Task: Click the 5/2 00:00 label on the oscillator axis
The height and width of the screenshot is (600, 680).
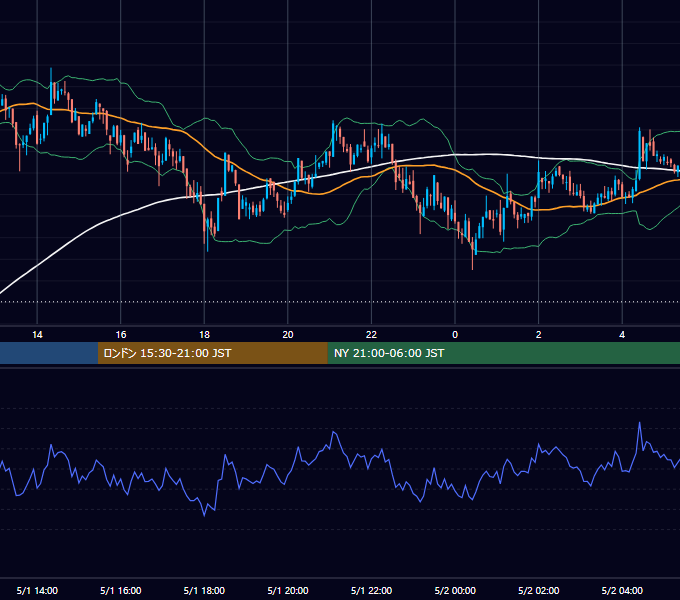Action: [x=455, y=590]
